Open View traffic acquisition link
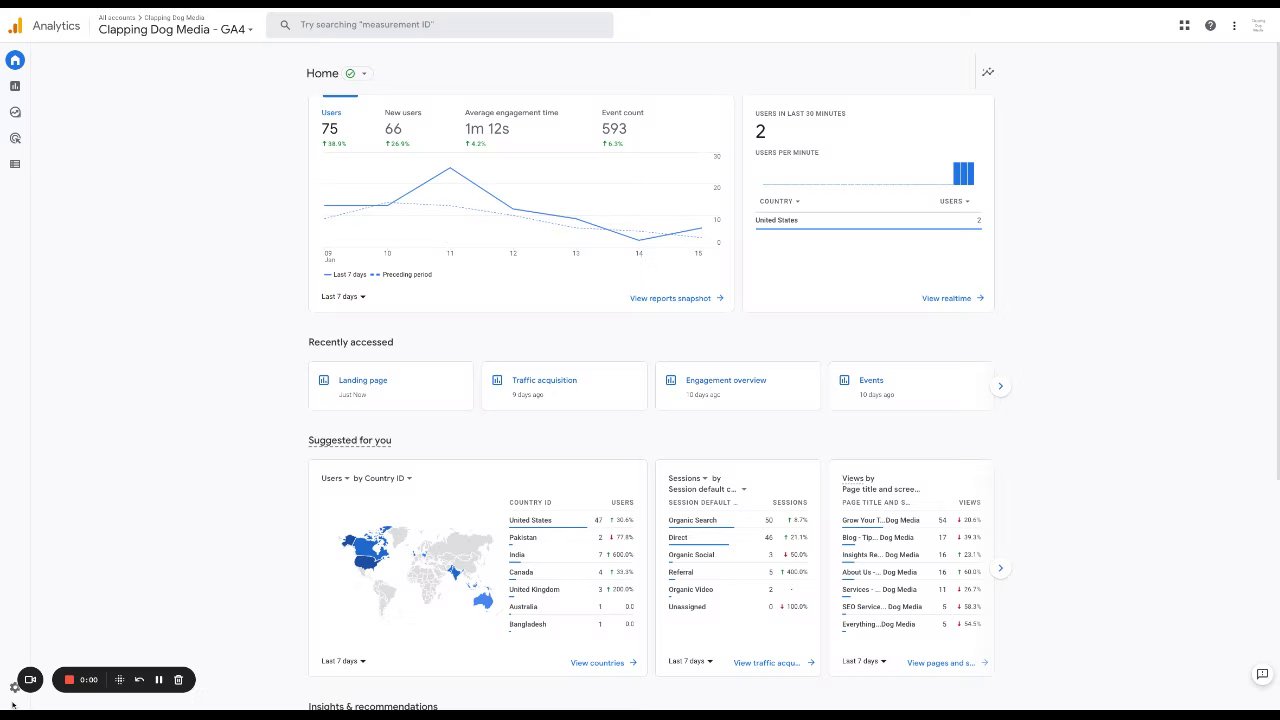This screenshot has width=1280, height=720. click(774, 663)
